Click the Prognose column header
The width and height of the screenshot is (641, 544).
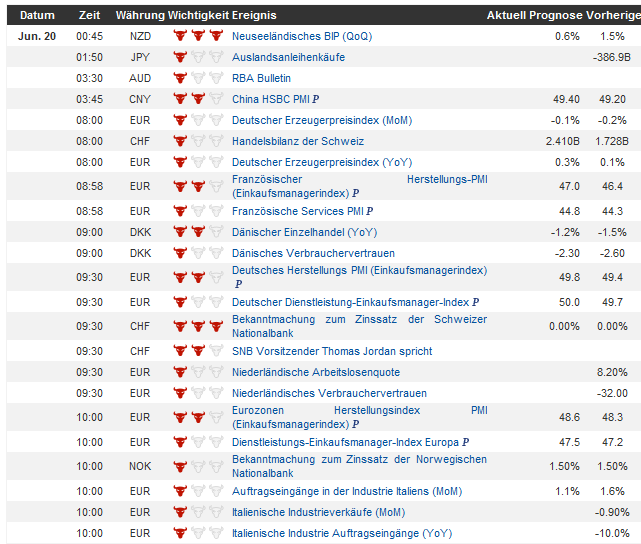[556, 16]
